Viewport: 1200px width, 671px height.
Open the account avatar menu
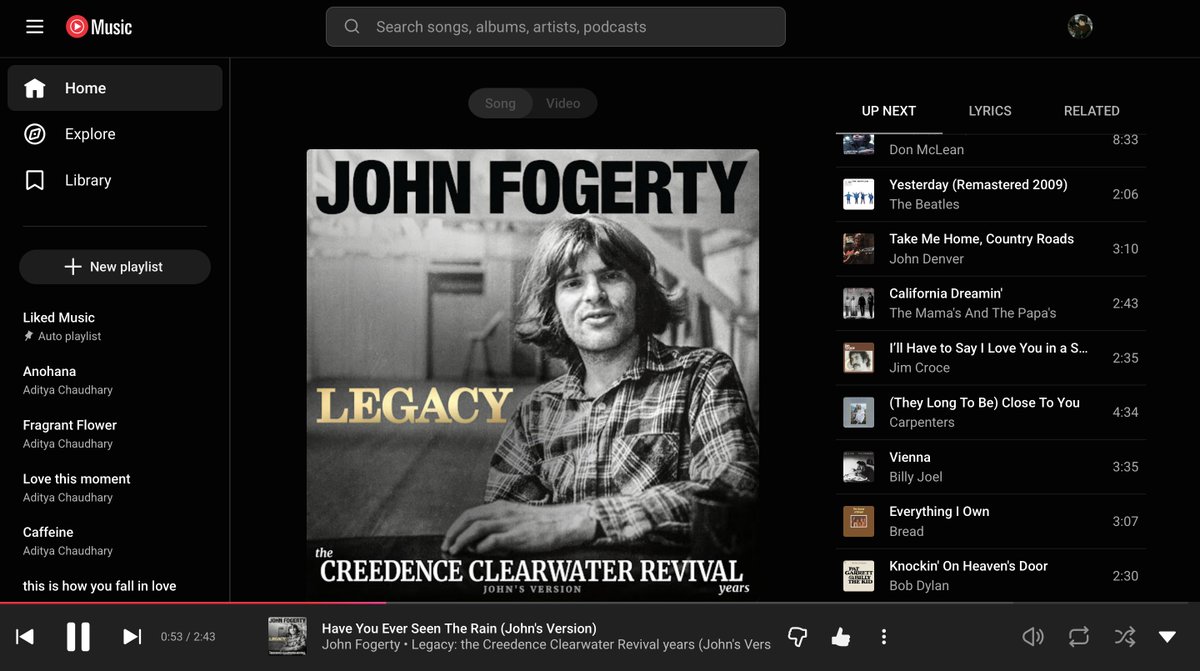pyautogui.click(x=1080, y=27)
